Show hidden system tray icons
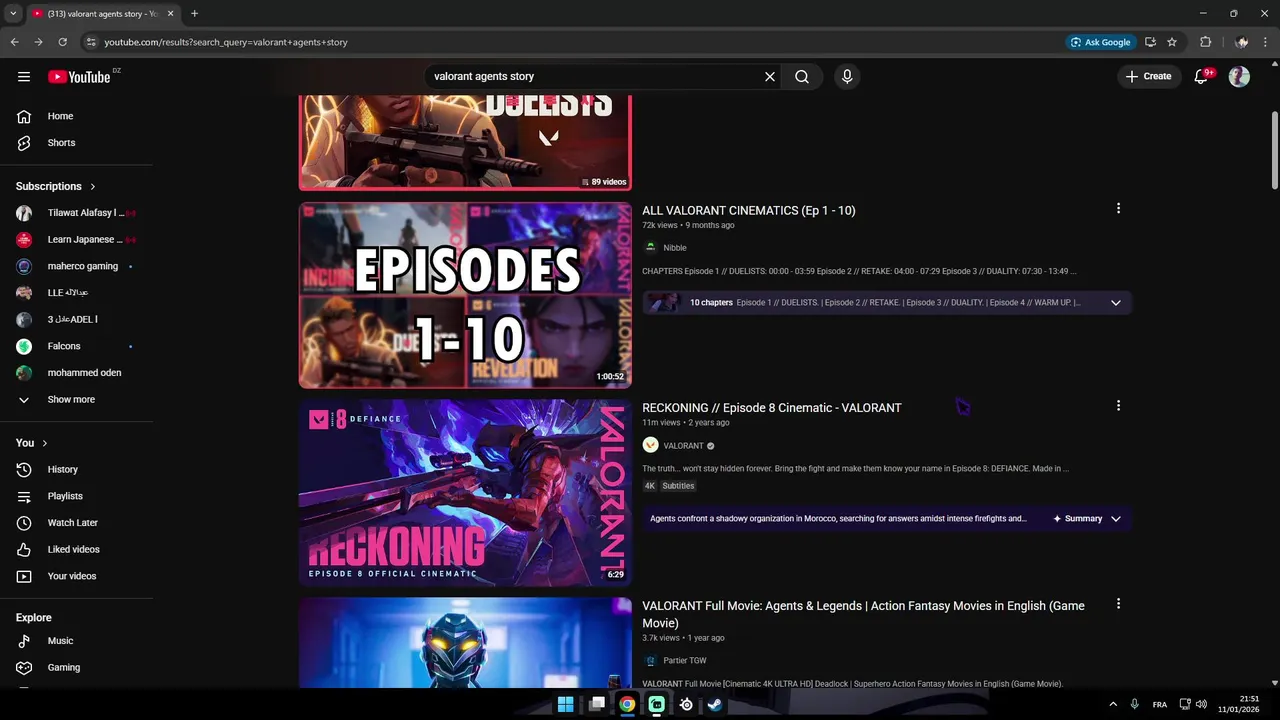This screenshot has height=720, width=1280. (1113, 704)
